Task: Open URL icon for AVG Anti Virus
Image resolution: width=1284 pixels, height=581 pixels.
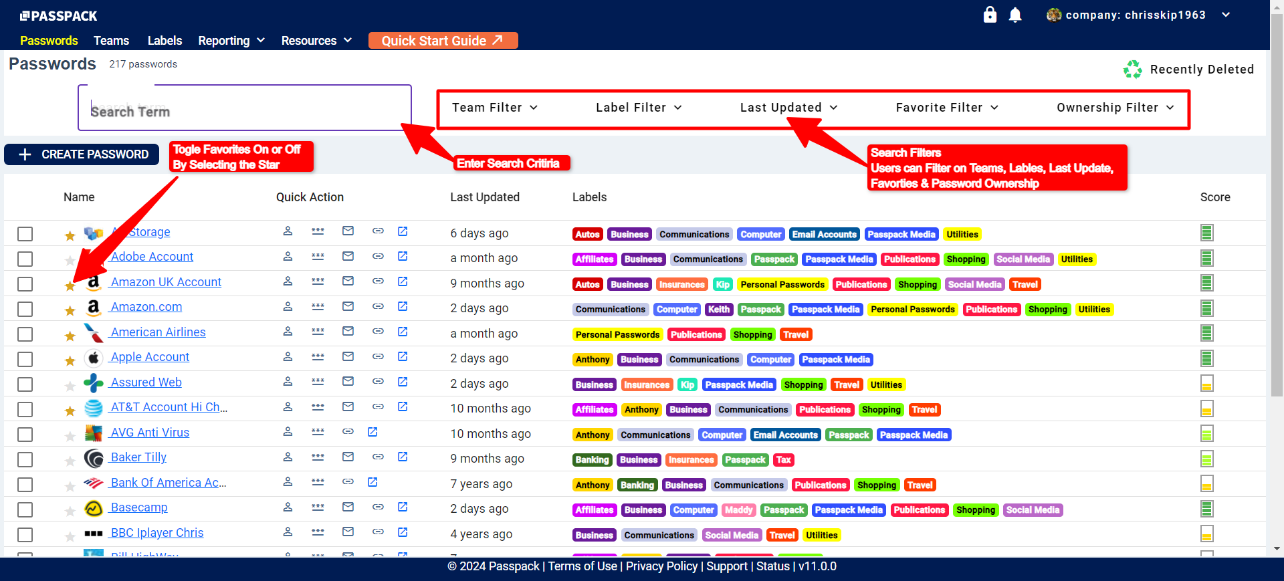Action: [372, 431]
